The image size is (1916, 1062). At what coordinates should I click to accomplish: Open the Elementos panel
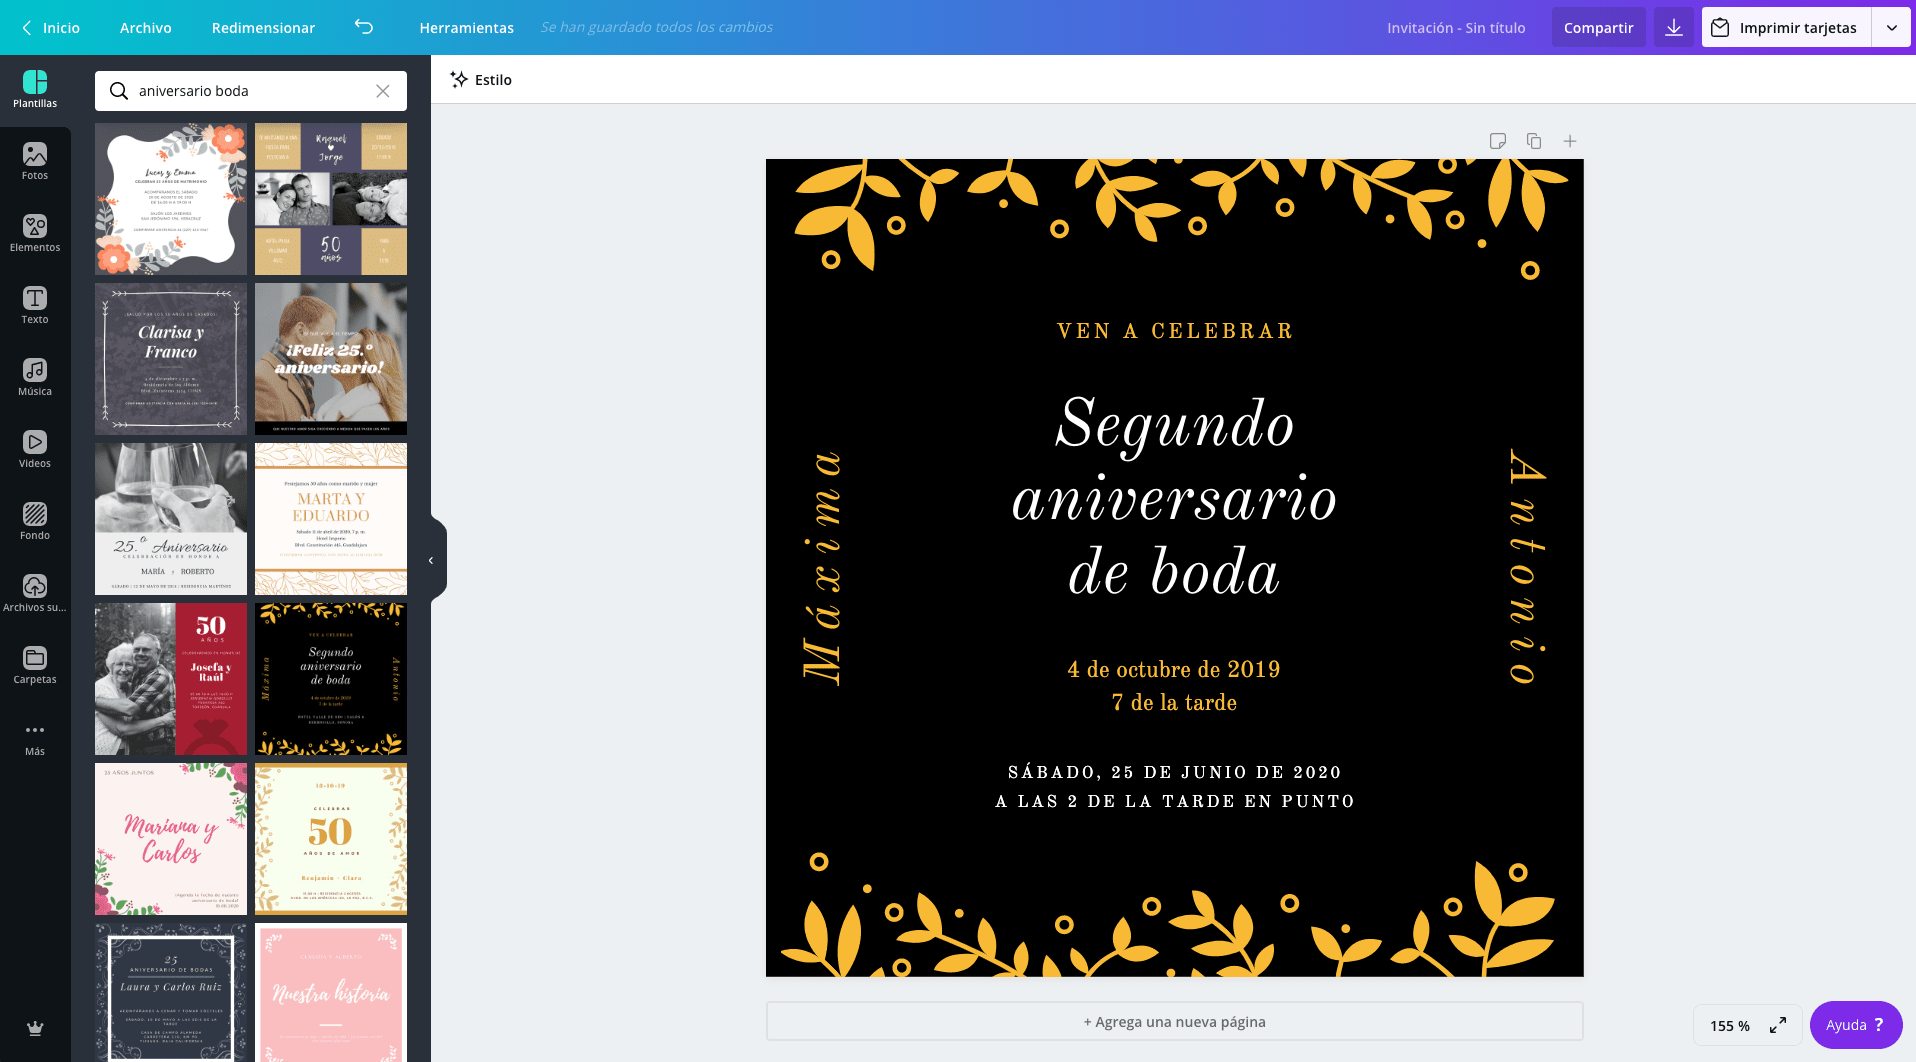click(35, 232)
